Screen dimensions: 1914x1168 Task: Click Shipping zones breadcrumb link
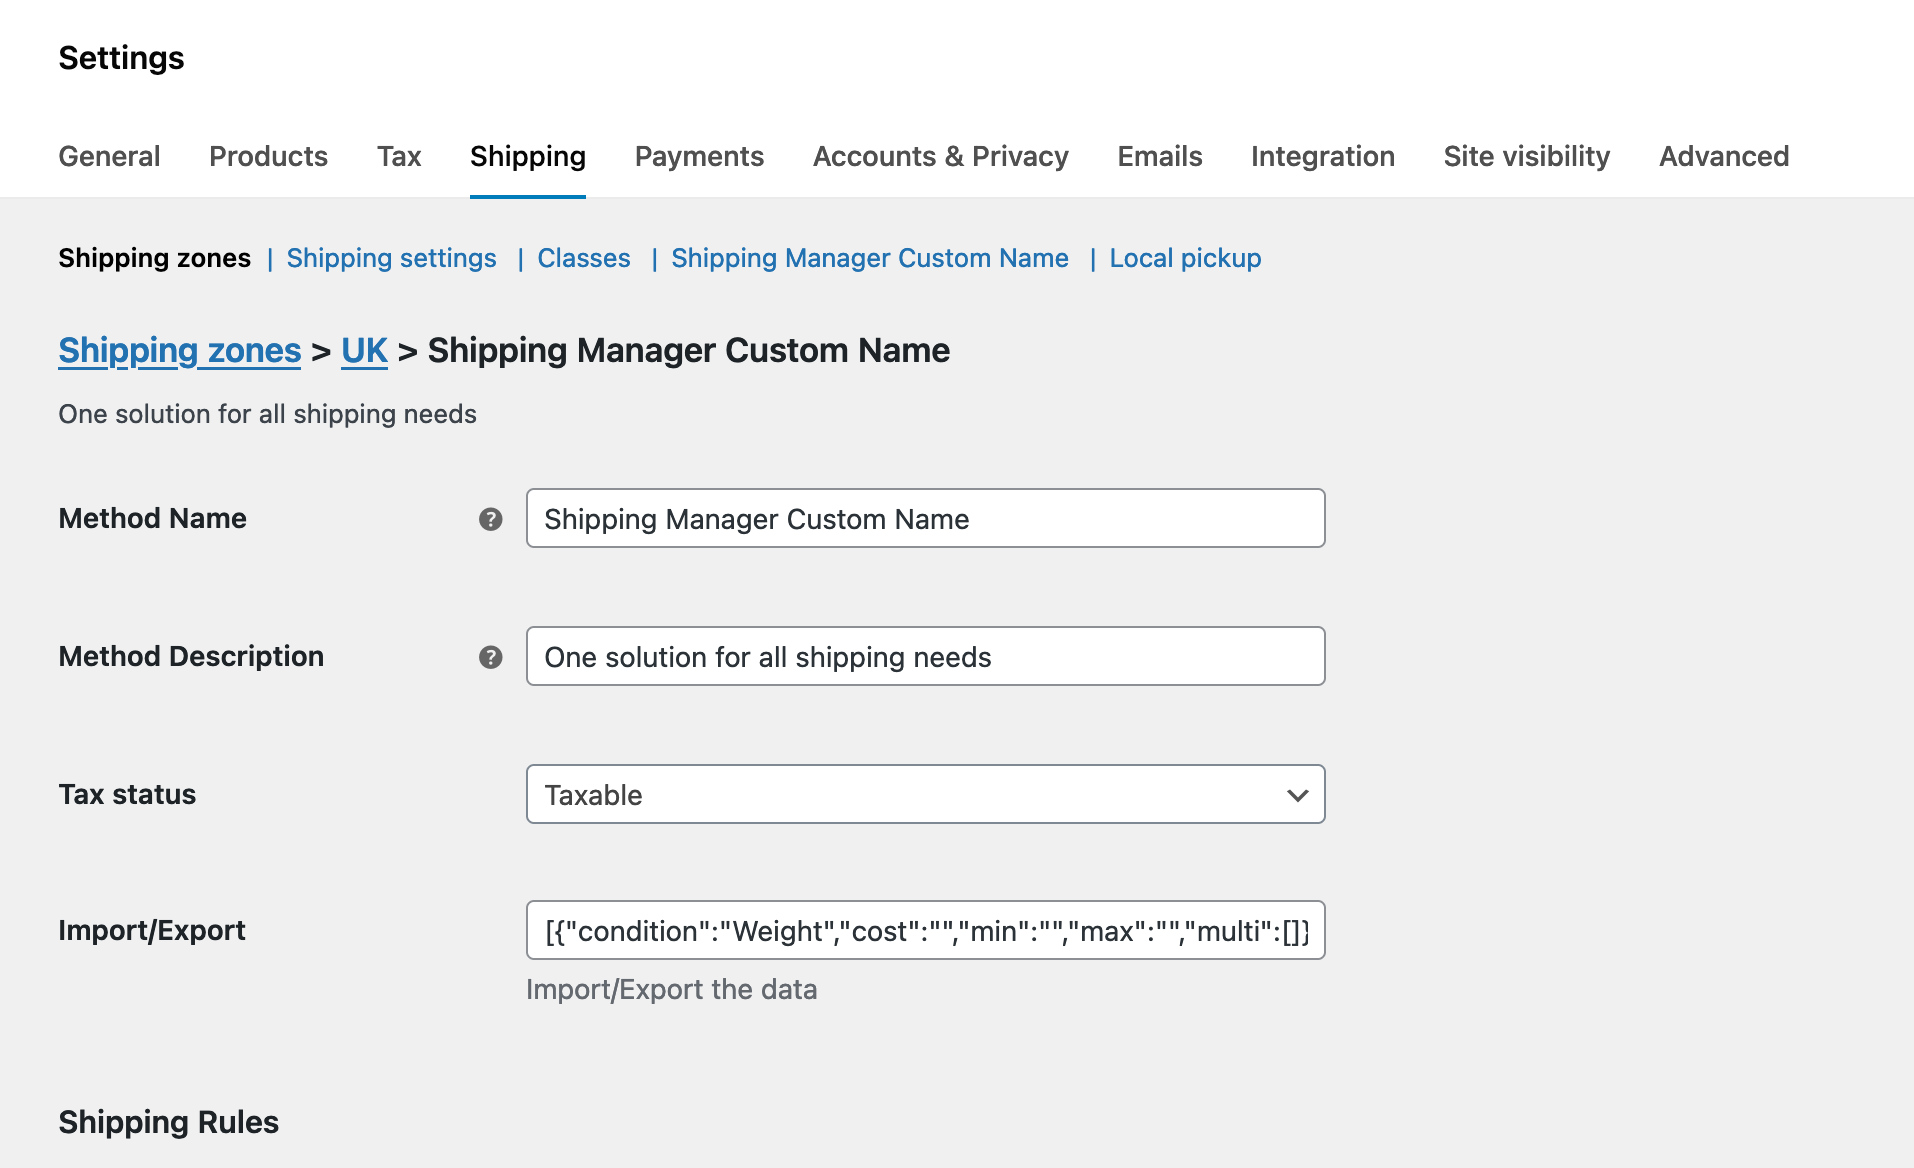point(179,351)
